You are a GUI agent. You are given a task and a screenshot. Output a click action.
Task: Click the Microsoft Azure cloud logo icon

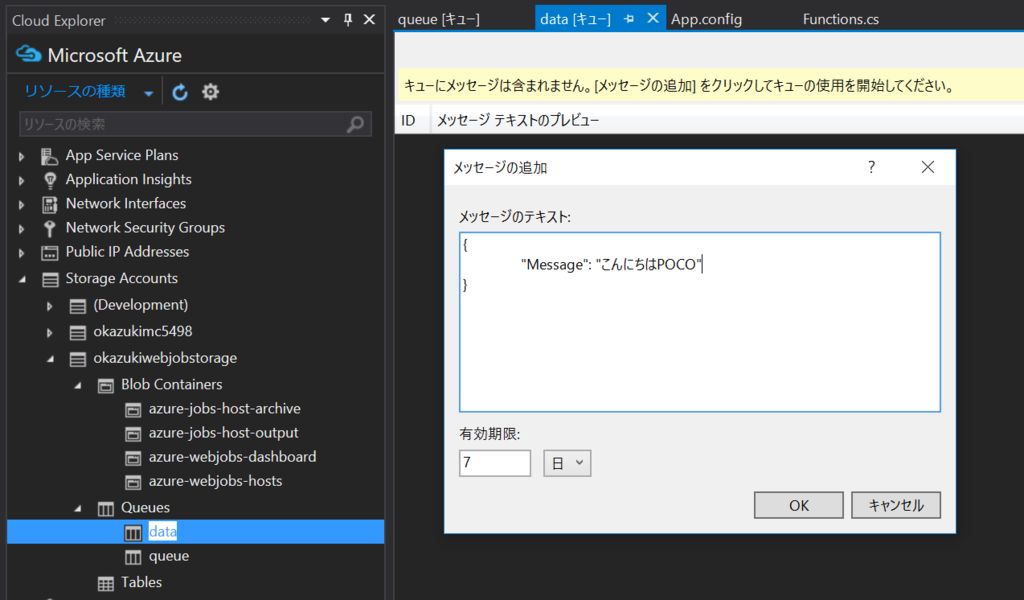click(28, 54)
